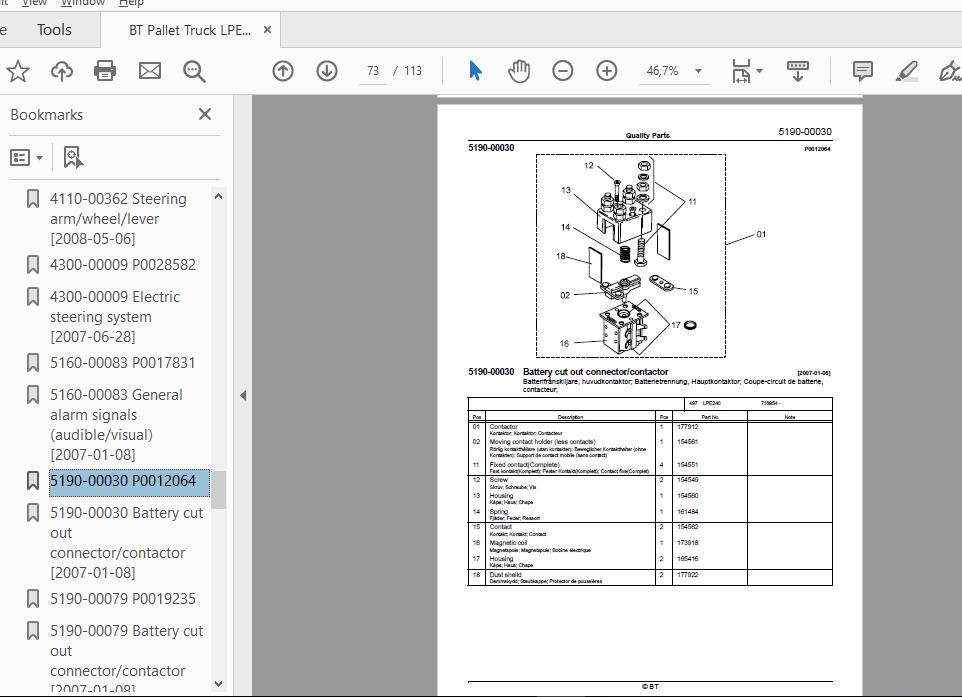Go to next page with down arrow

point(327,71)
